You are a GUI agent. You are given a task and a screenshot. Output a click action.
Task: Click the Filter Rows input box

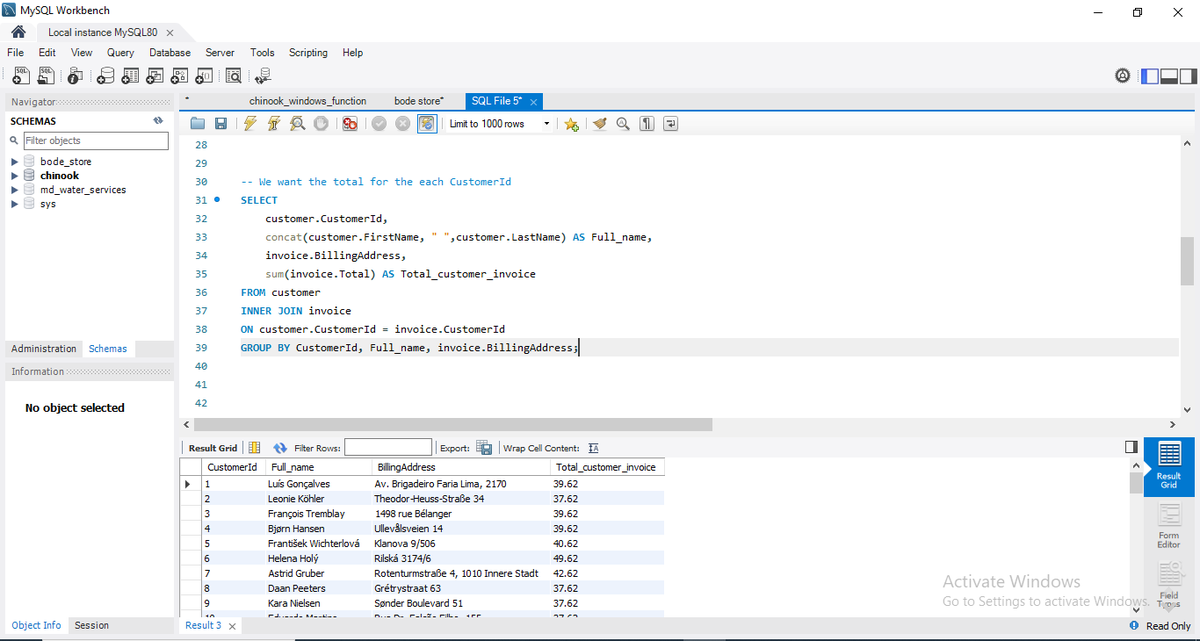tap(388, 447)
